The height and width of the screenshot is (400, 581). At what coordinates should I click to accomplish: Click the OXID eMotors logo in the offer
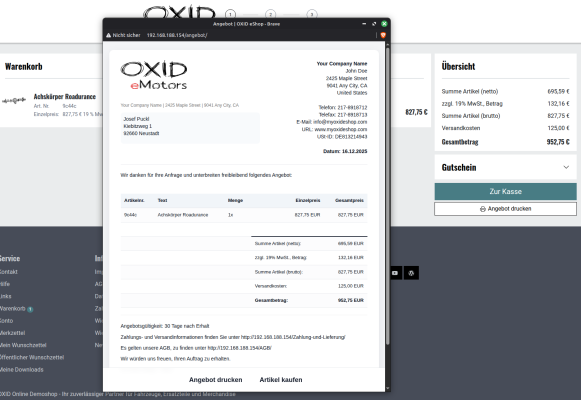(154, 75)
